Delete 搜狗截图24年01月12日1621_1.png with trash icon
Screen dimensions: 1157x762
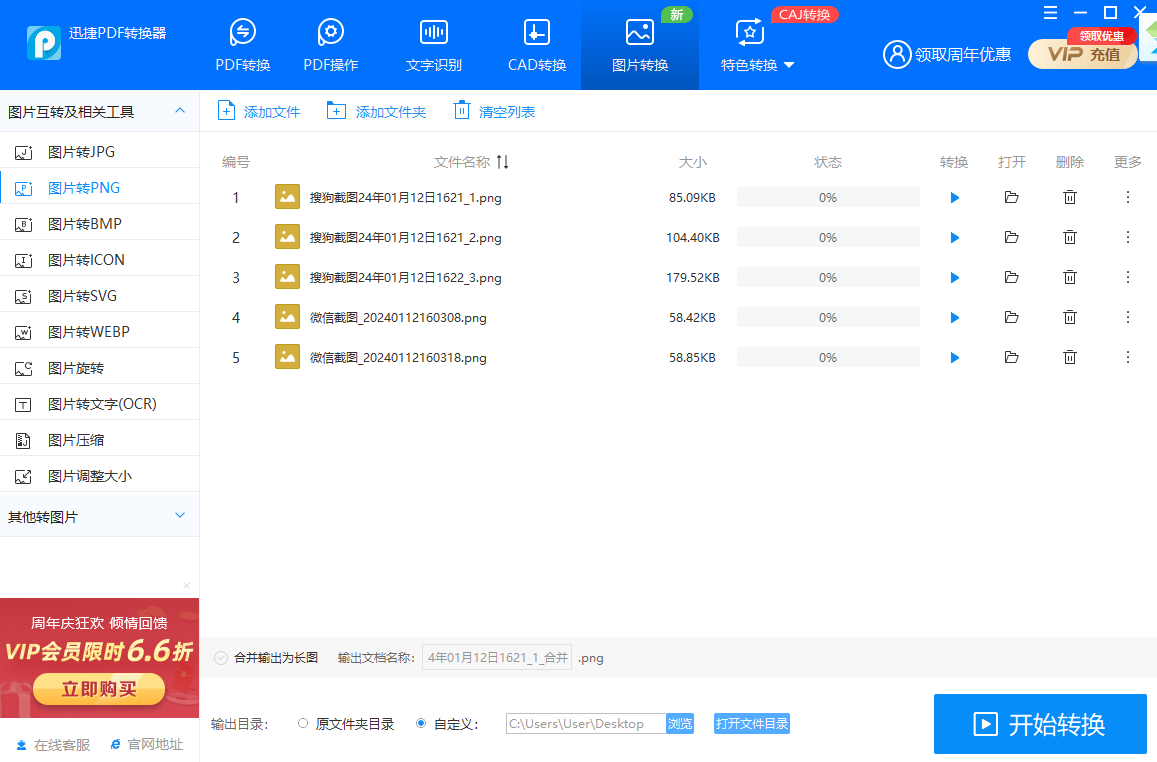(x=1070, y=197)
